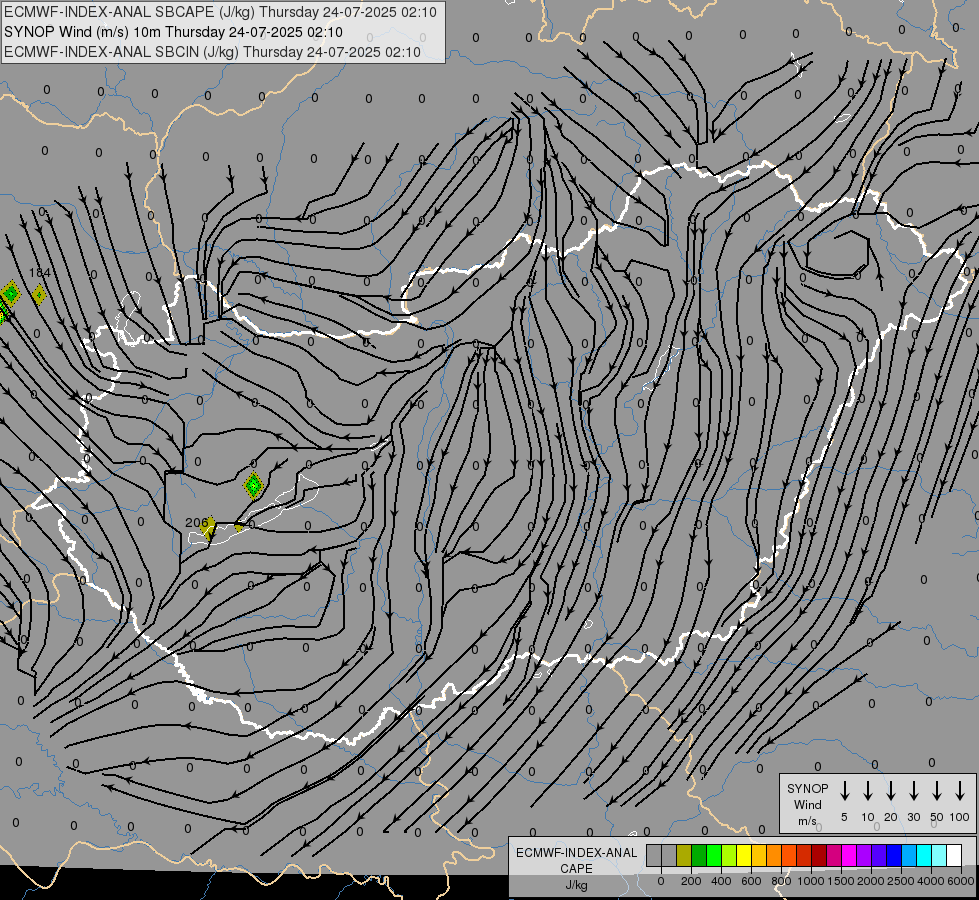Click the 200 label under the CAPE colorbar
Viewport: 979px width, 900px height.
(x=691, y=881)
